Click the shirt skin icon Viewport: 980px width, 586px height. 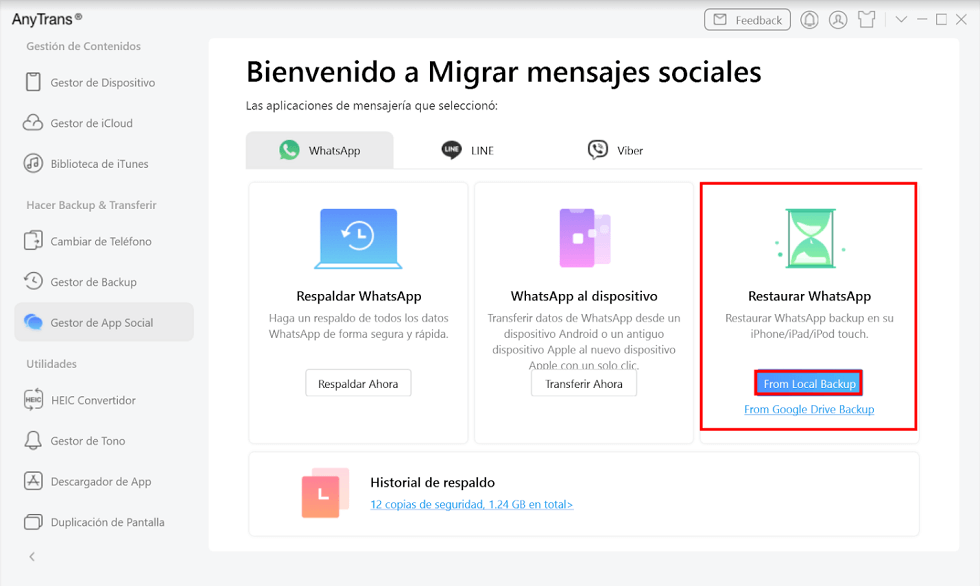867,20
